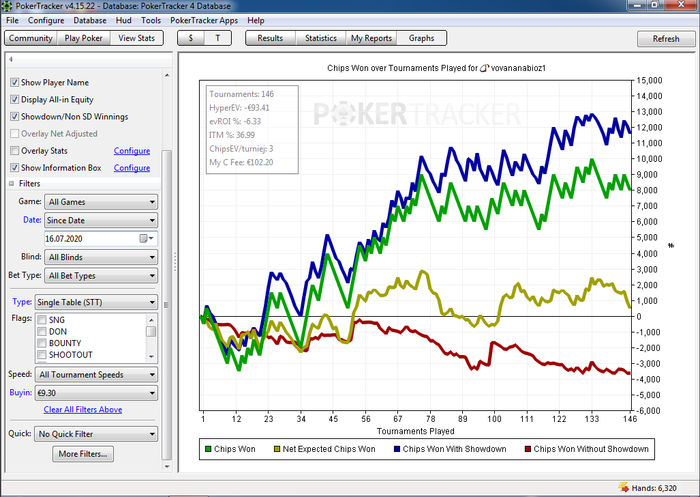Viewport: 700px width, 497px height.
Task: Click the Buyin filter label link
Action: coord(21,393)
